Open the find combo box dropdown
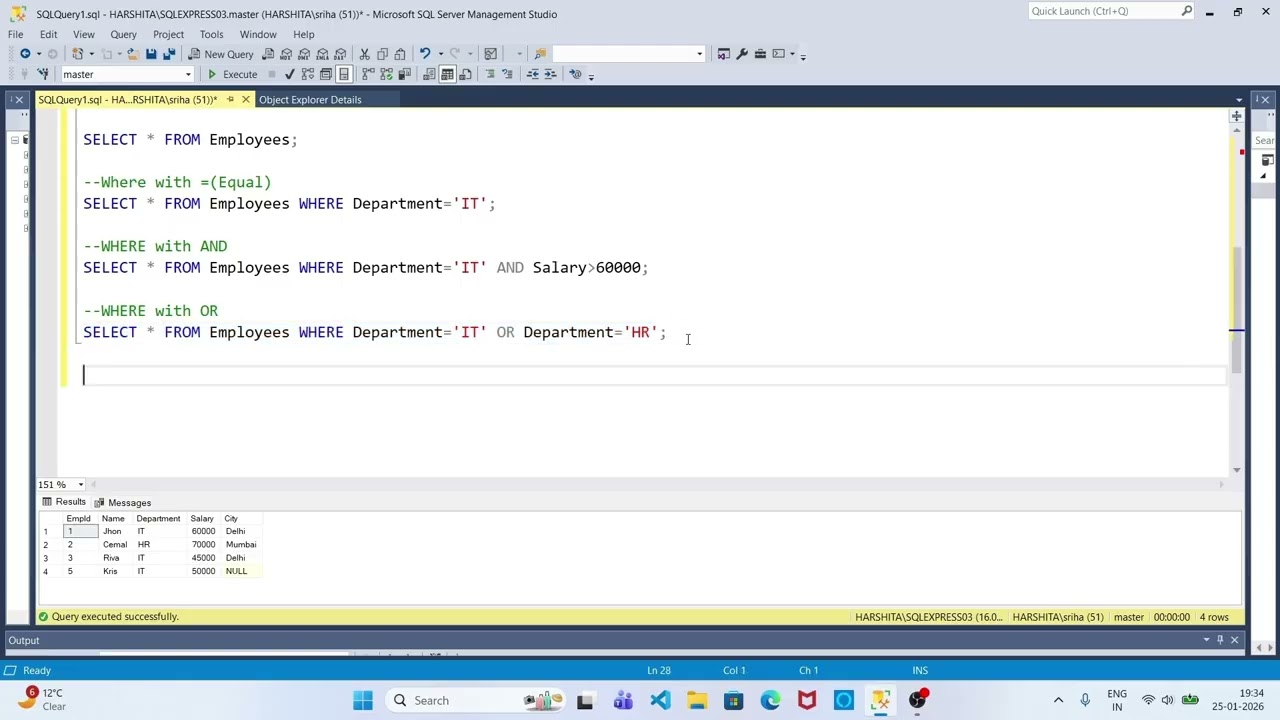This screenshot has width=1280, height=720. (700, 54)
